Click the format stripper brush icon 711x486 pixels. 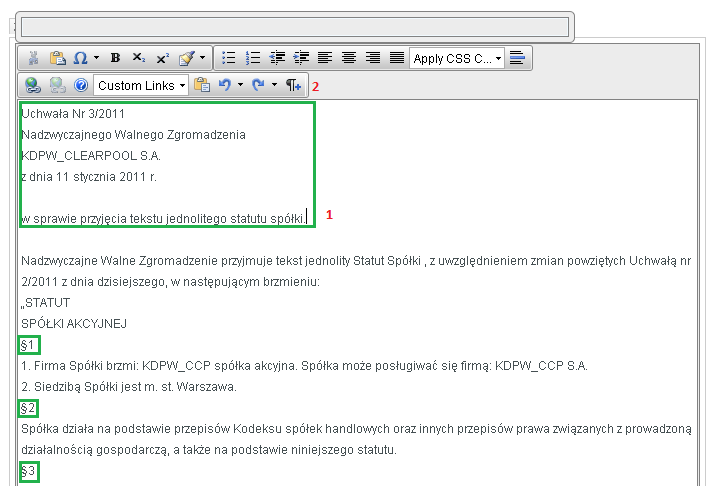(187, 58)
